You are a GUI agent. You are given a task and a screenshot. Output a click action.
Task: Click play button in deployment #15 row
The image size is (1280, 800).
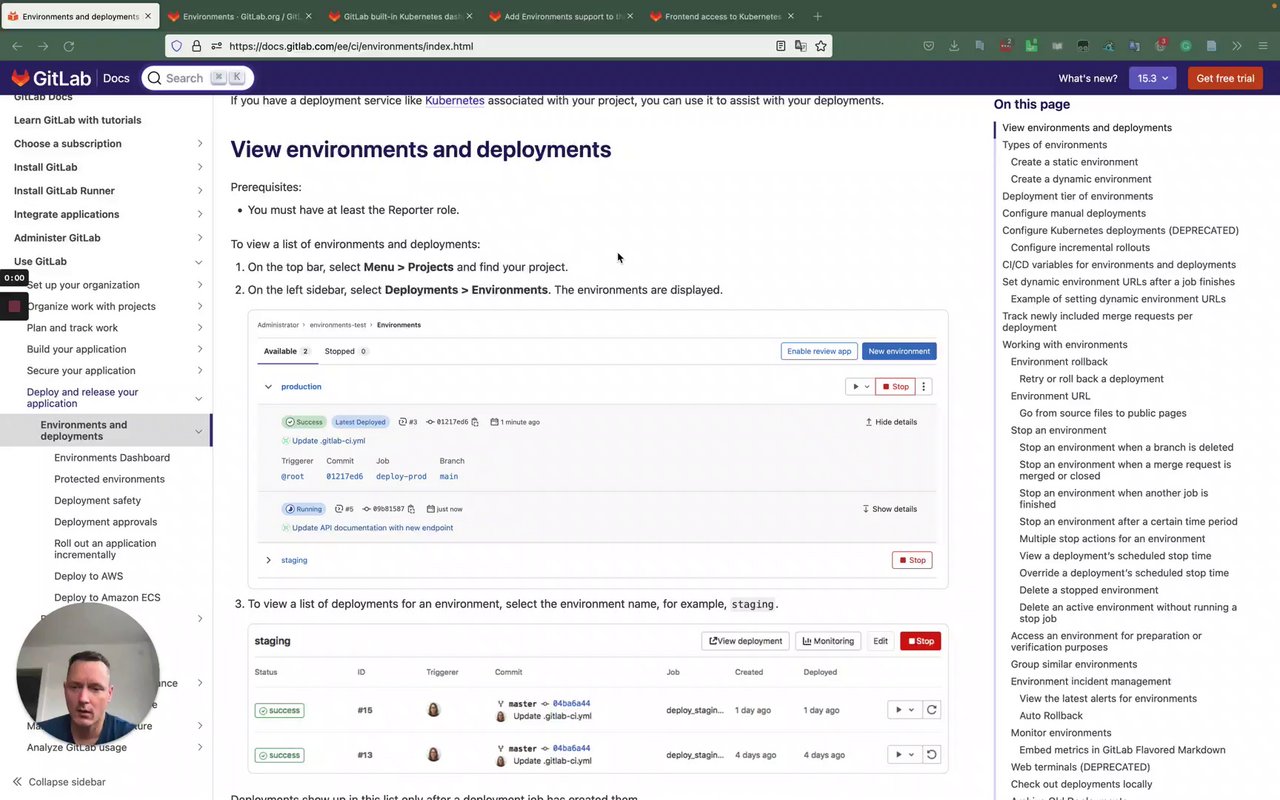pos(904,710)
